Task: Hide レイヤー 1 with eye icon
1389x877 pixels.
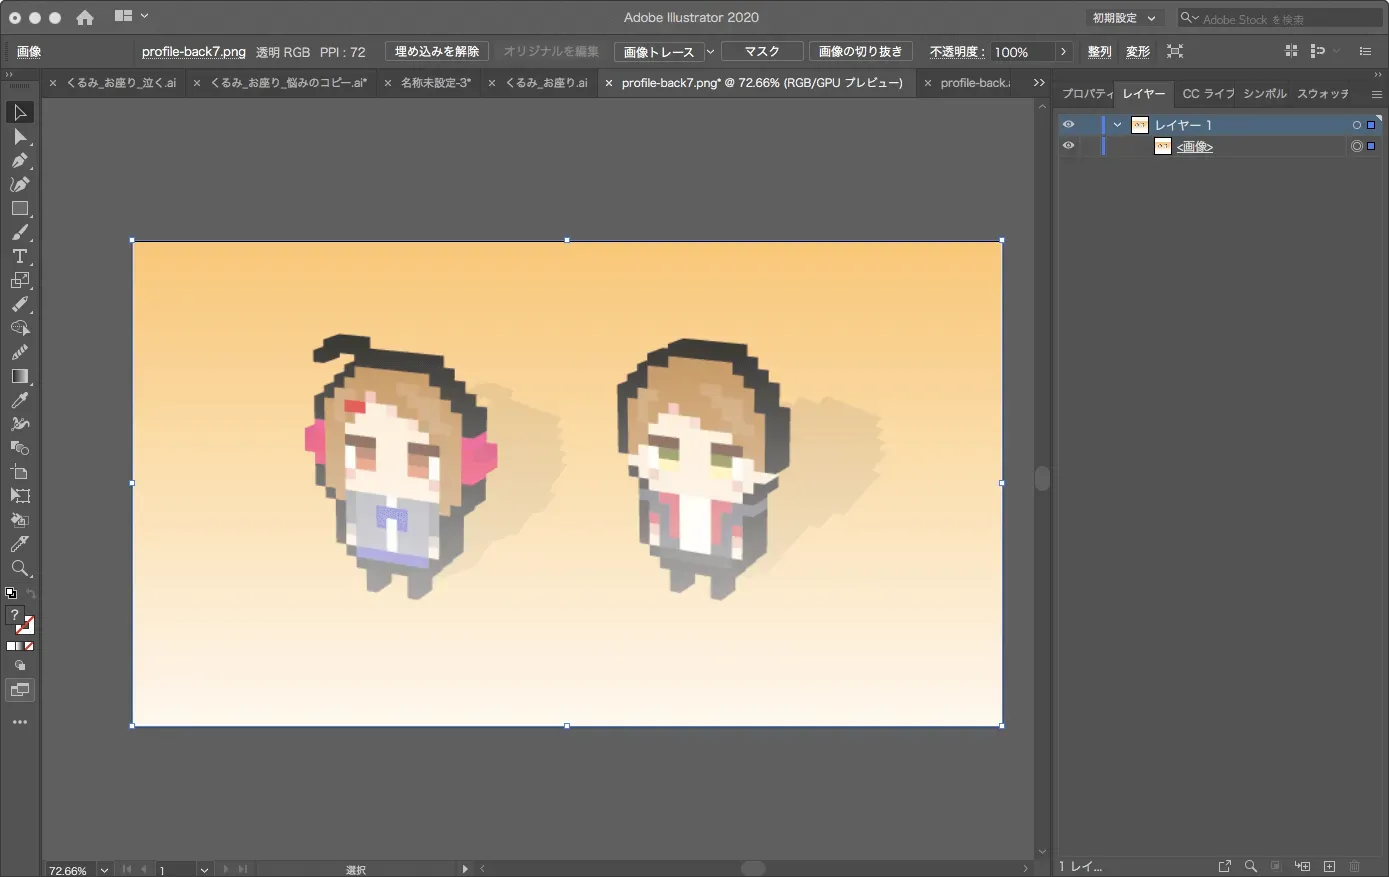Action: click(x=1068, y=125)
